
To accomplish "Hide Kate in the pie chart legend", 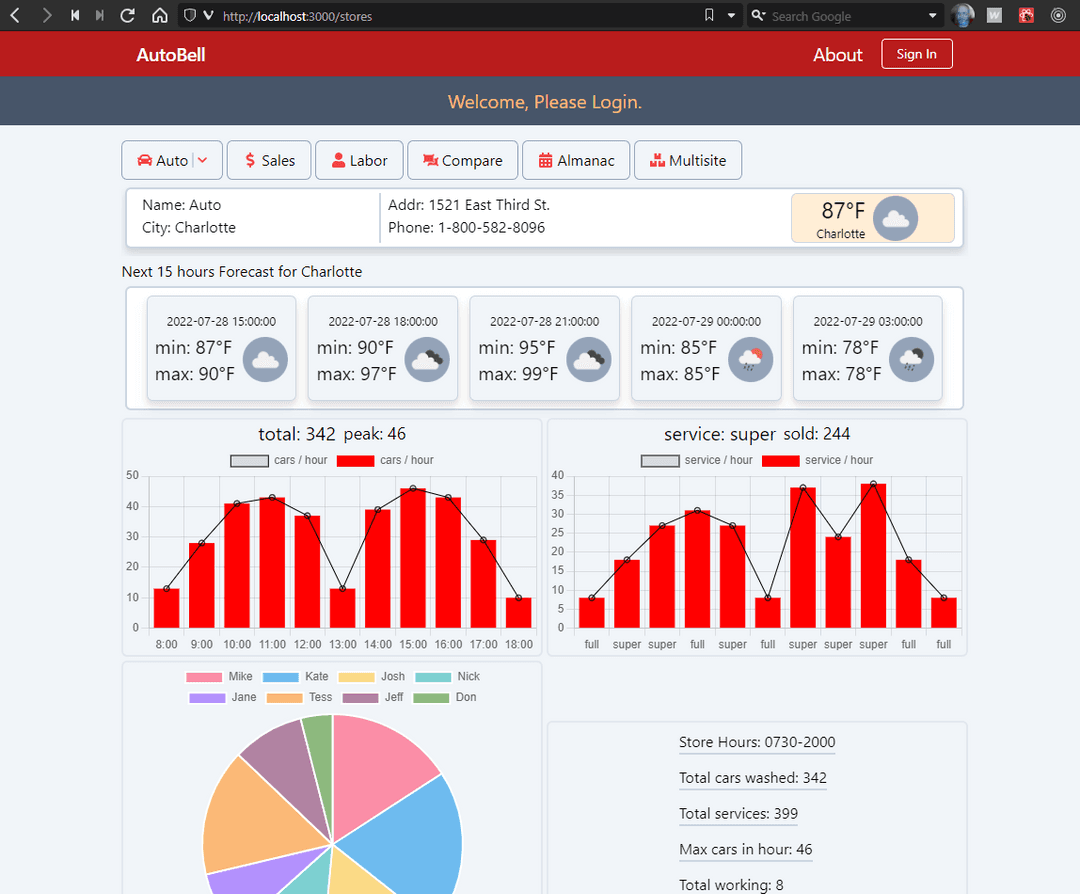I will [295, 677].
